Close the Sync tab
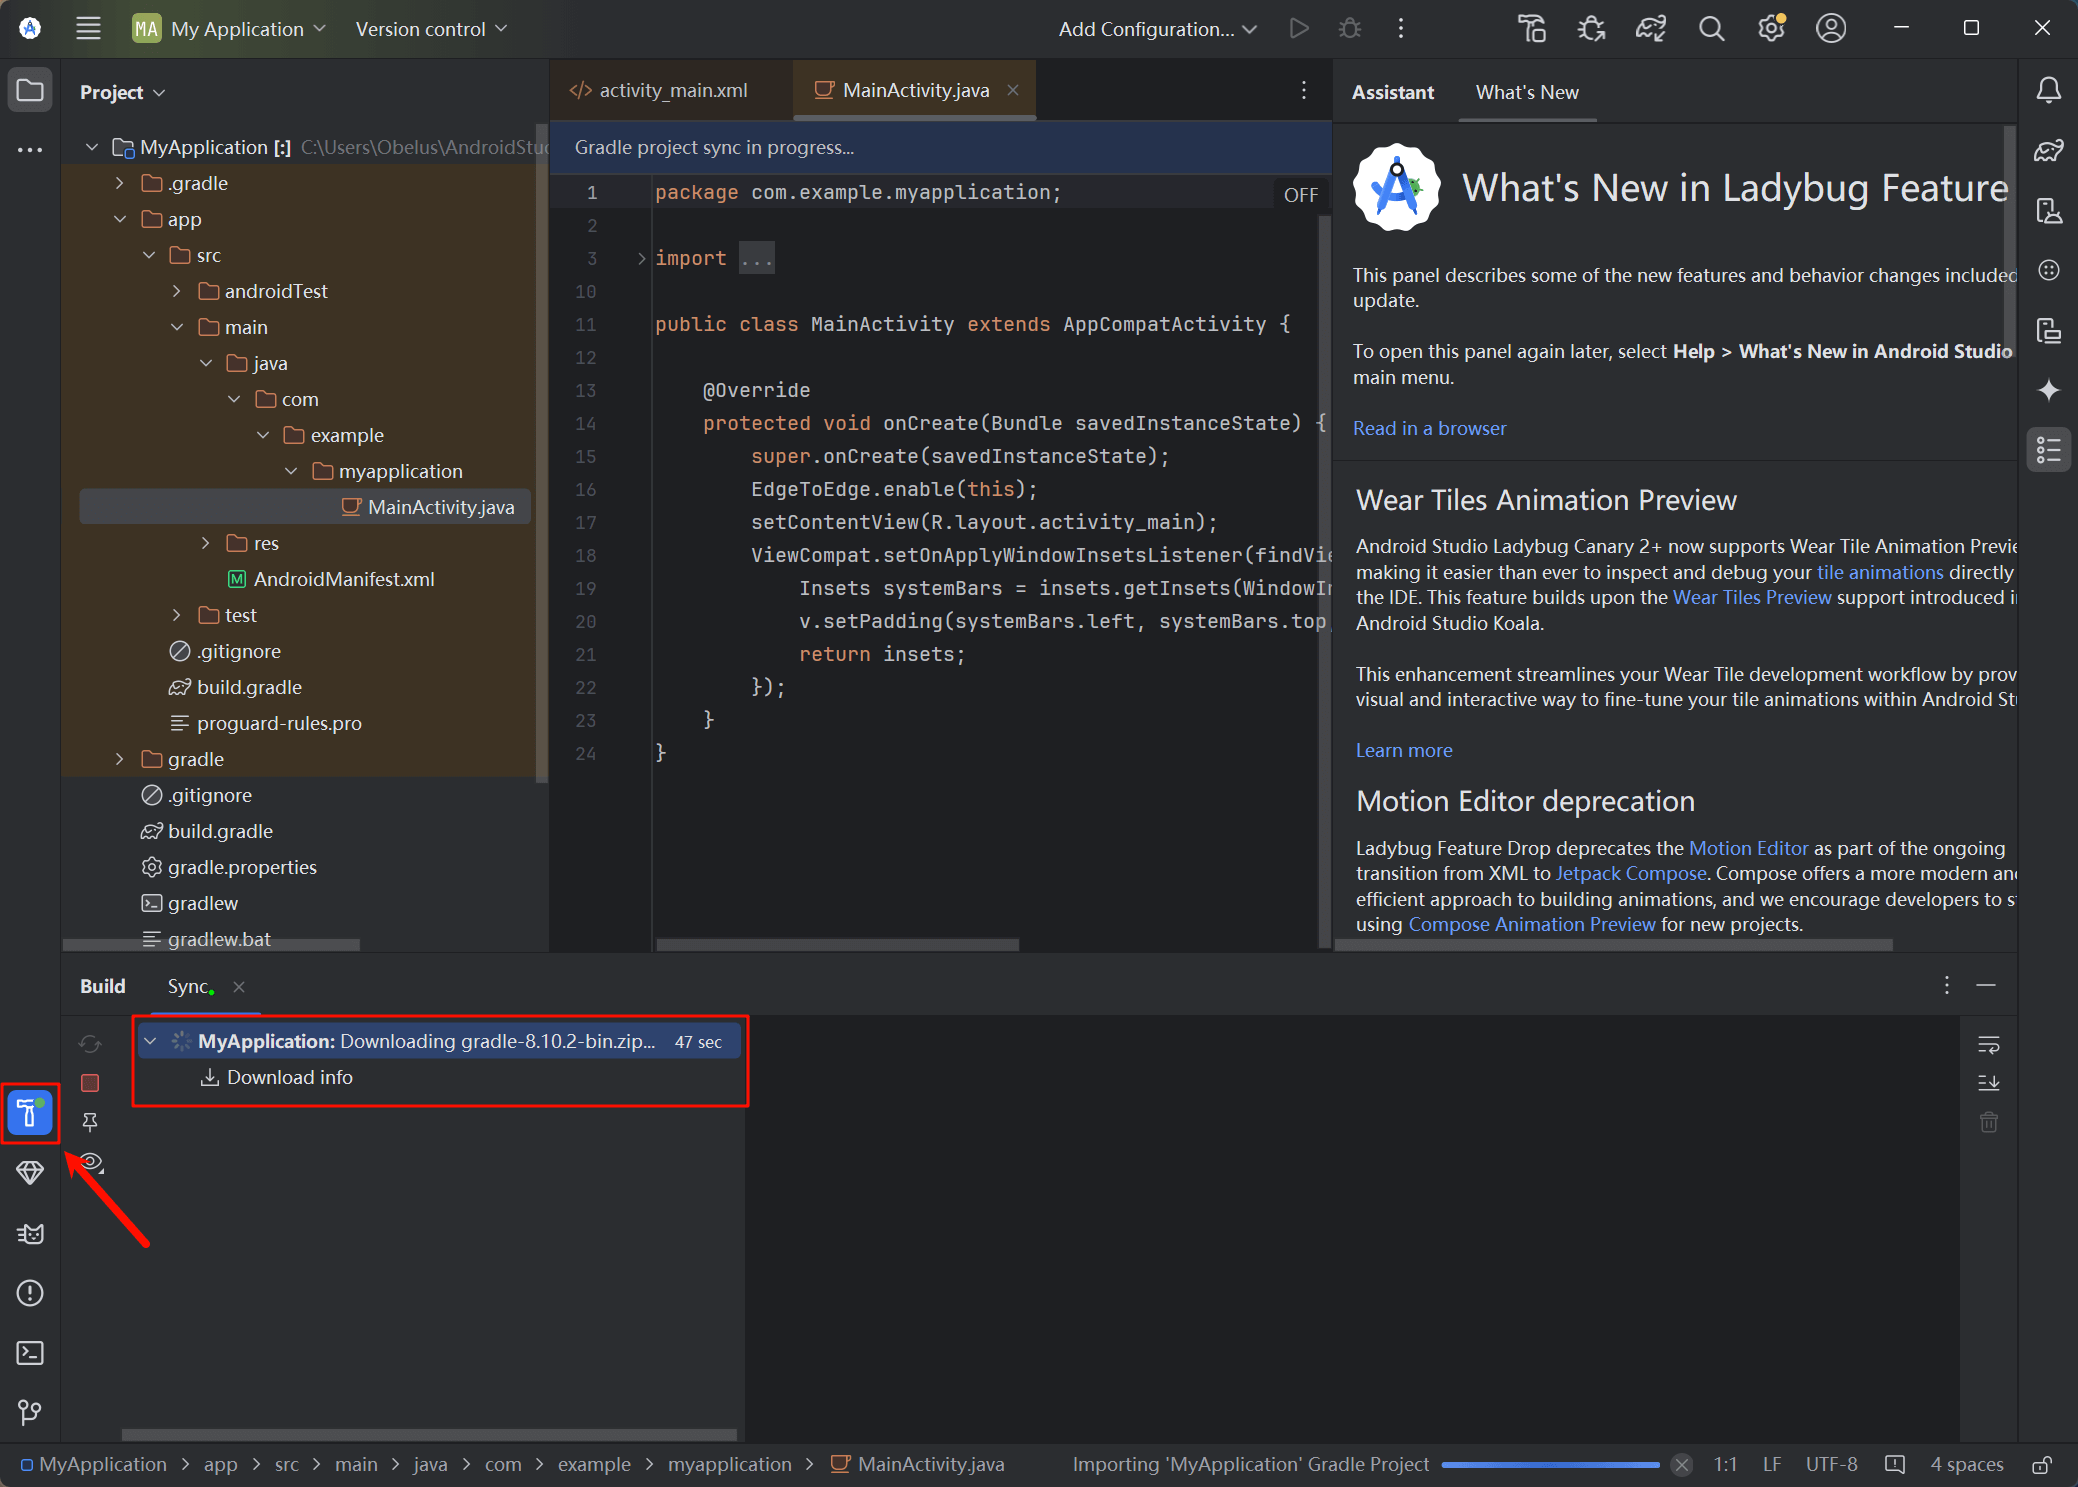2078x1487 pixels. click(239, 986)
